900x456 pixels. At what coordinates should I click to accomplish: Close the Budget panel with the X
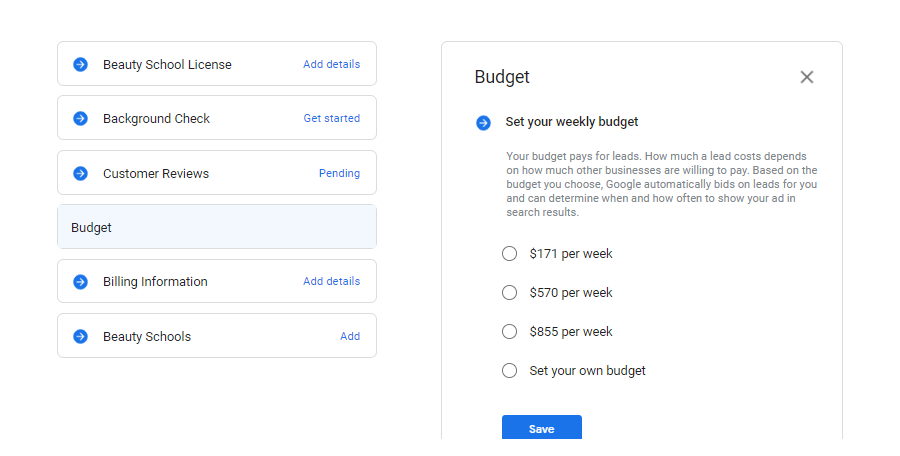coord(806,77)
